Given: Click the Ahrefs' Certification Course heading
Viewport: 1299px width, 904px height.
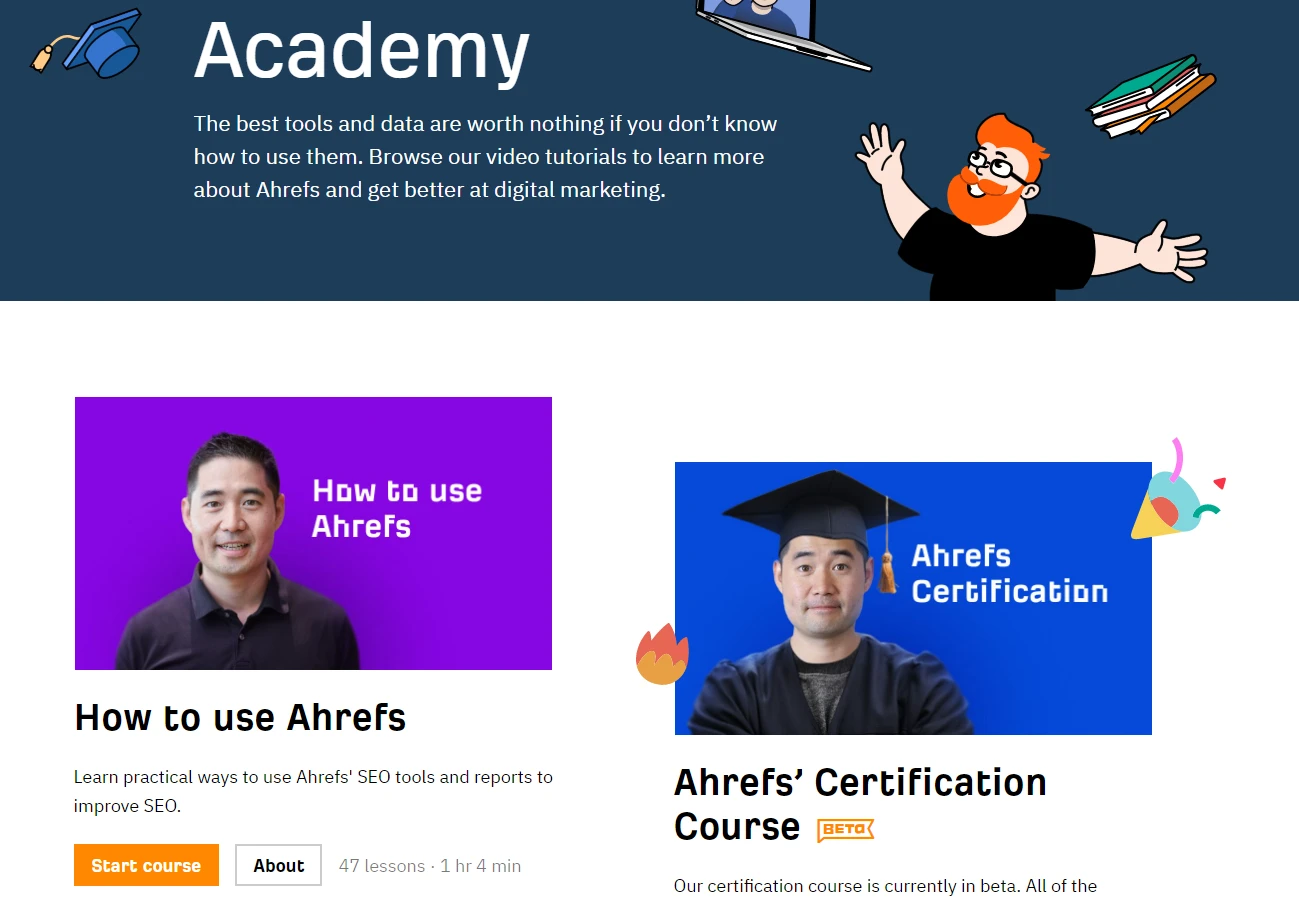Looking at the screenshot, I should point(860,804).
